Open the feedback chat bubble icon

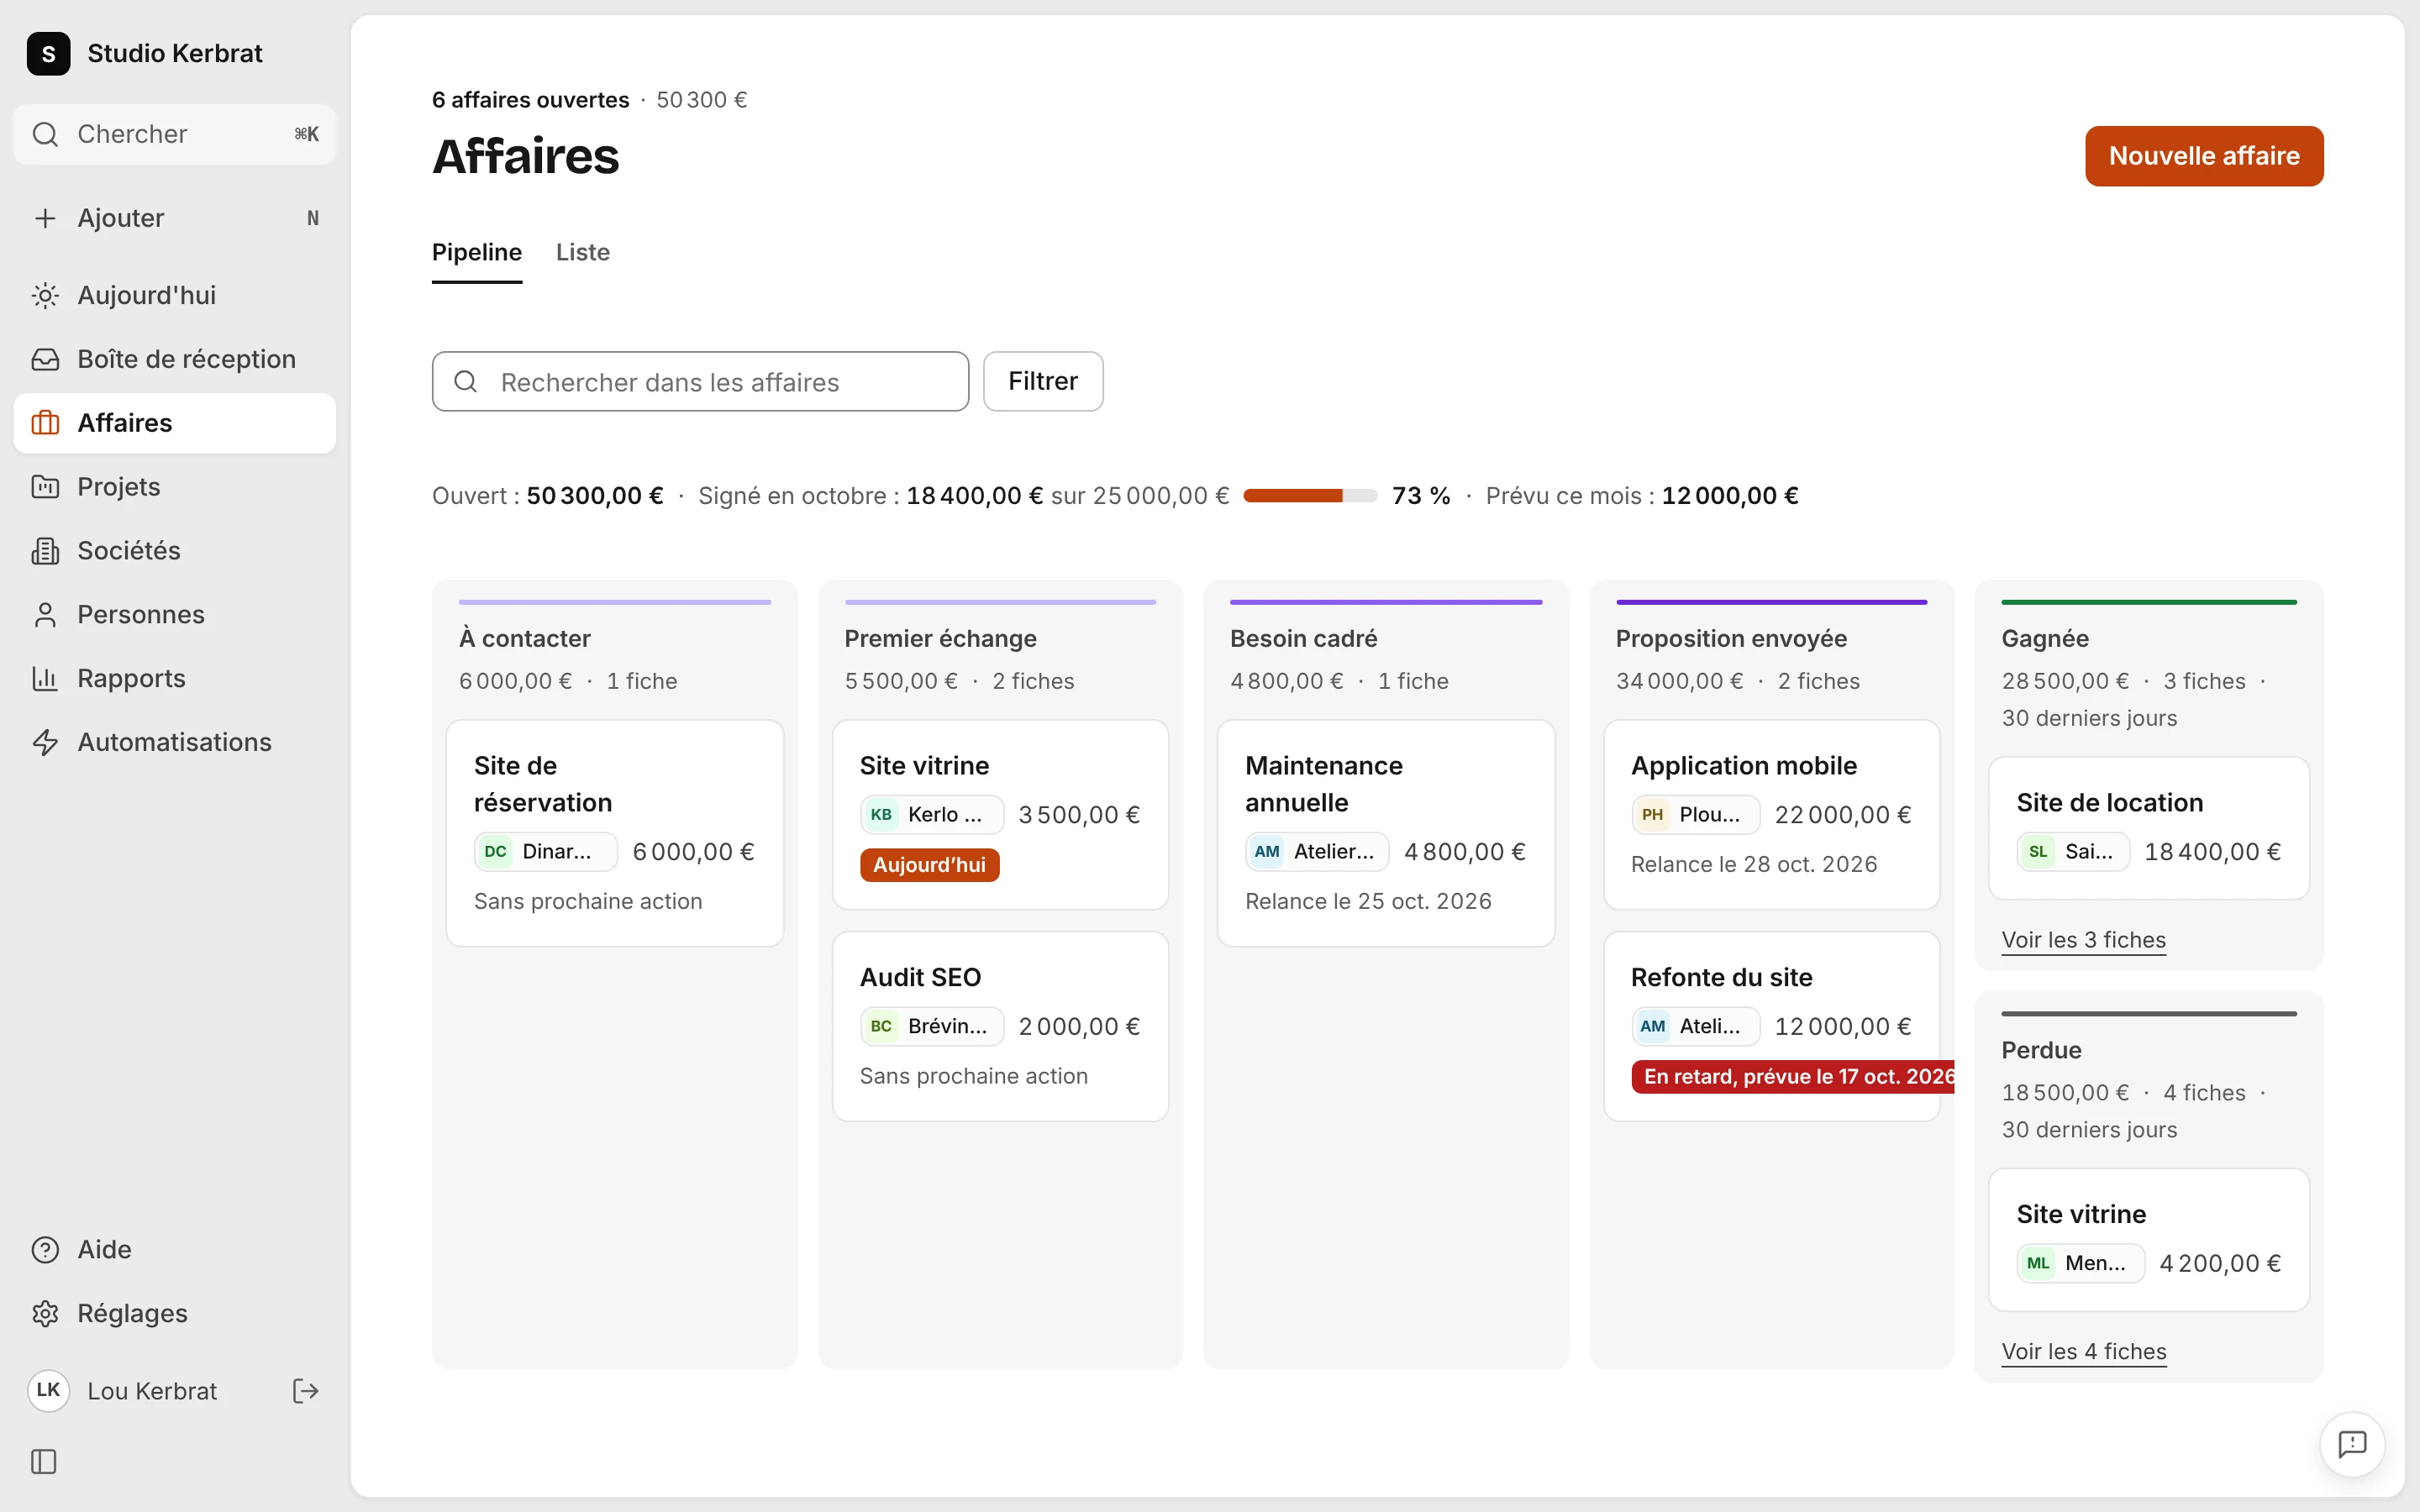point(2352,1444)
